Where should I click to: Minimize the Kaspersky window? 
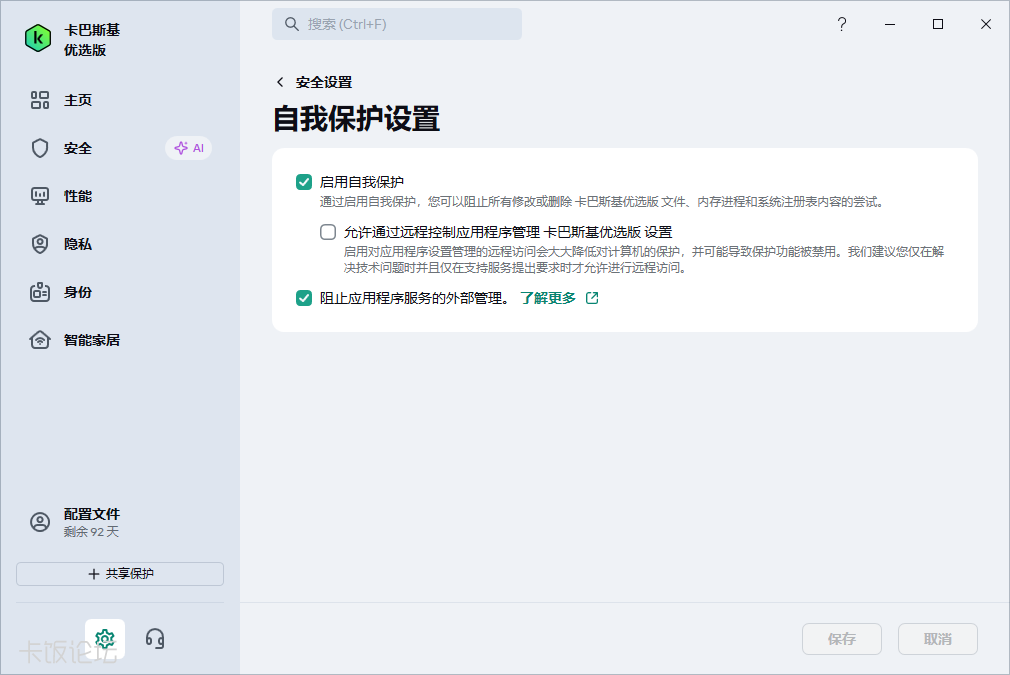point(890,24)
